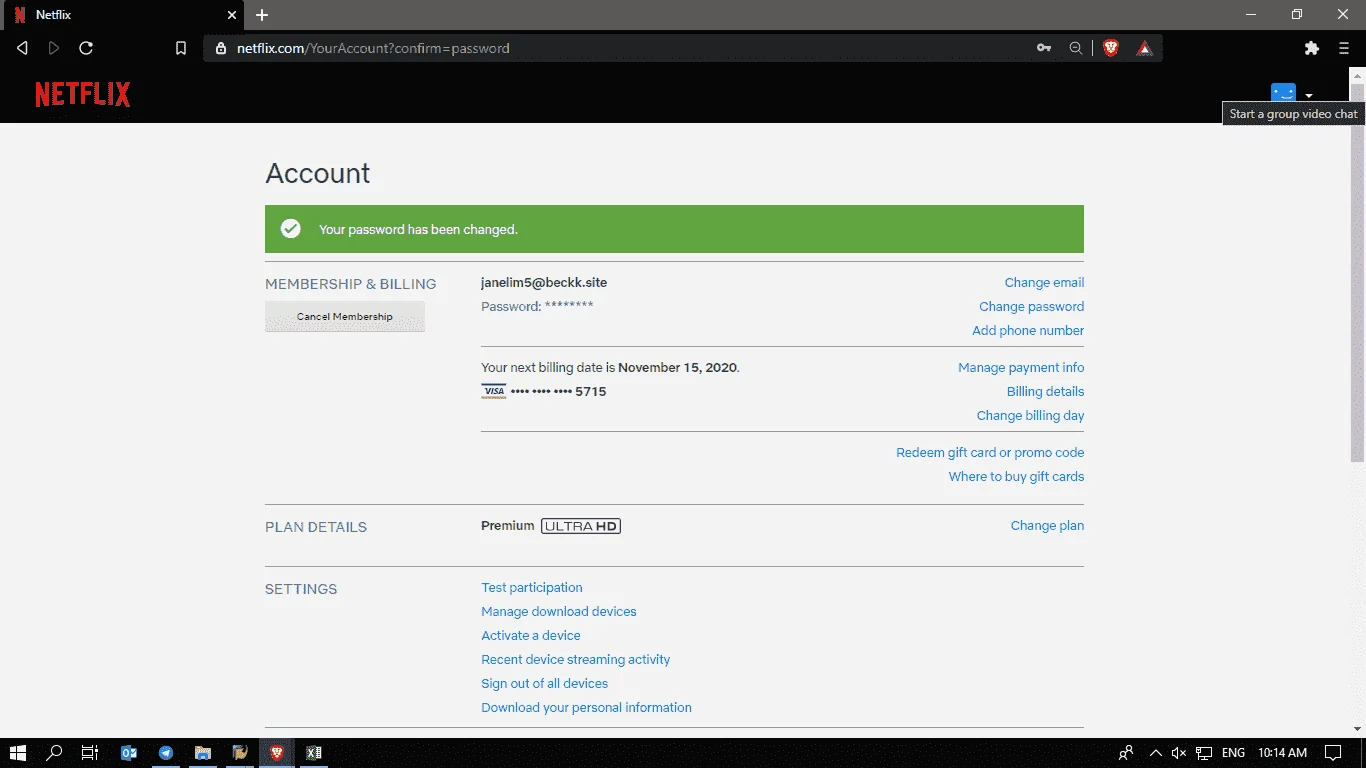
Task: Open Windows Task View
Action: click(x=90, y=753)
